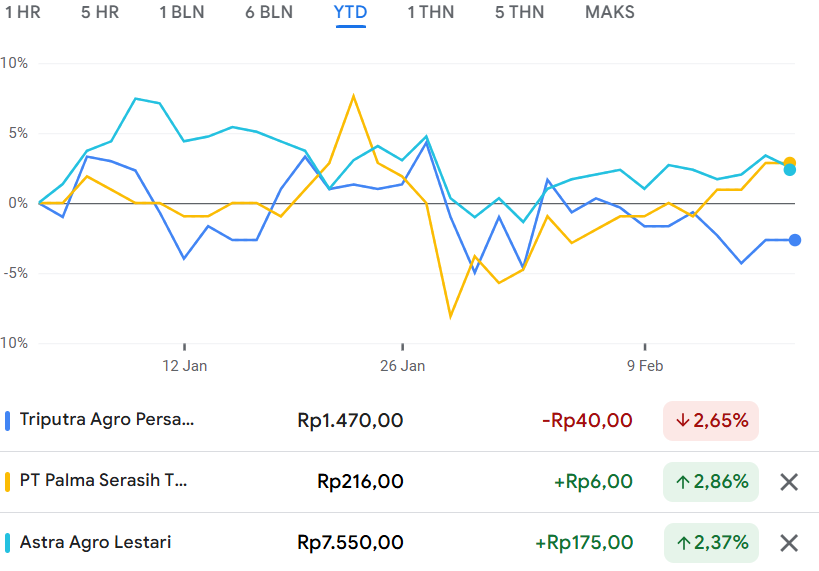Click the yellow endpoint dot on chart
Screen dimensions: 819x571
coord(790,162)
